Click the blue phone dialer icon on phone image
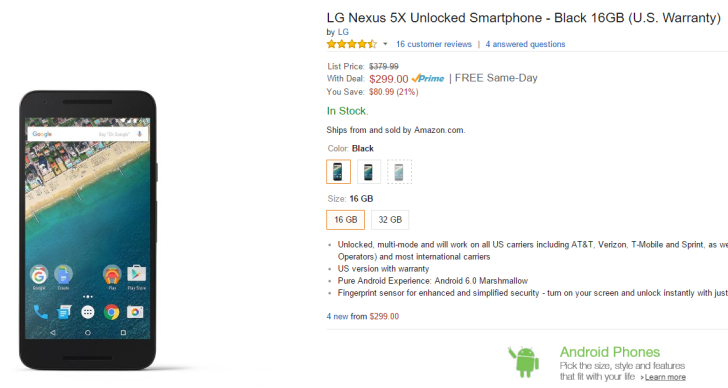The width and height of the screenshot is (728, 388). point(40,312)
